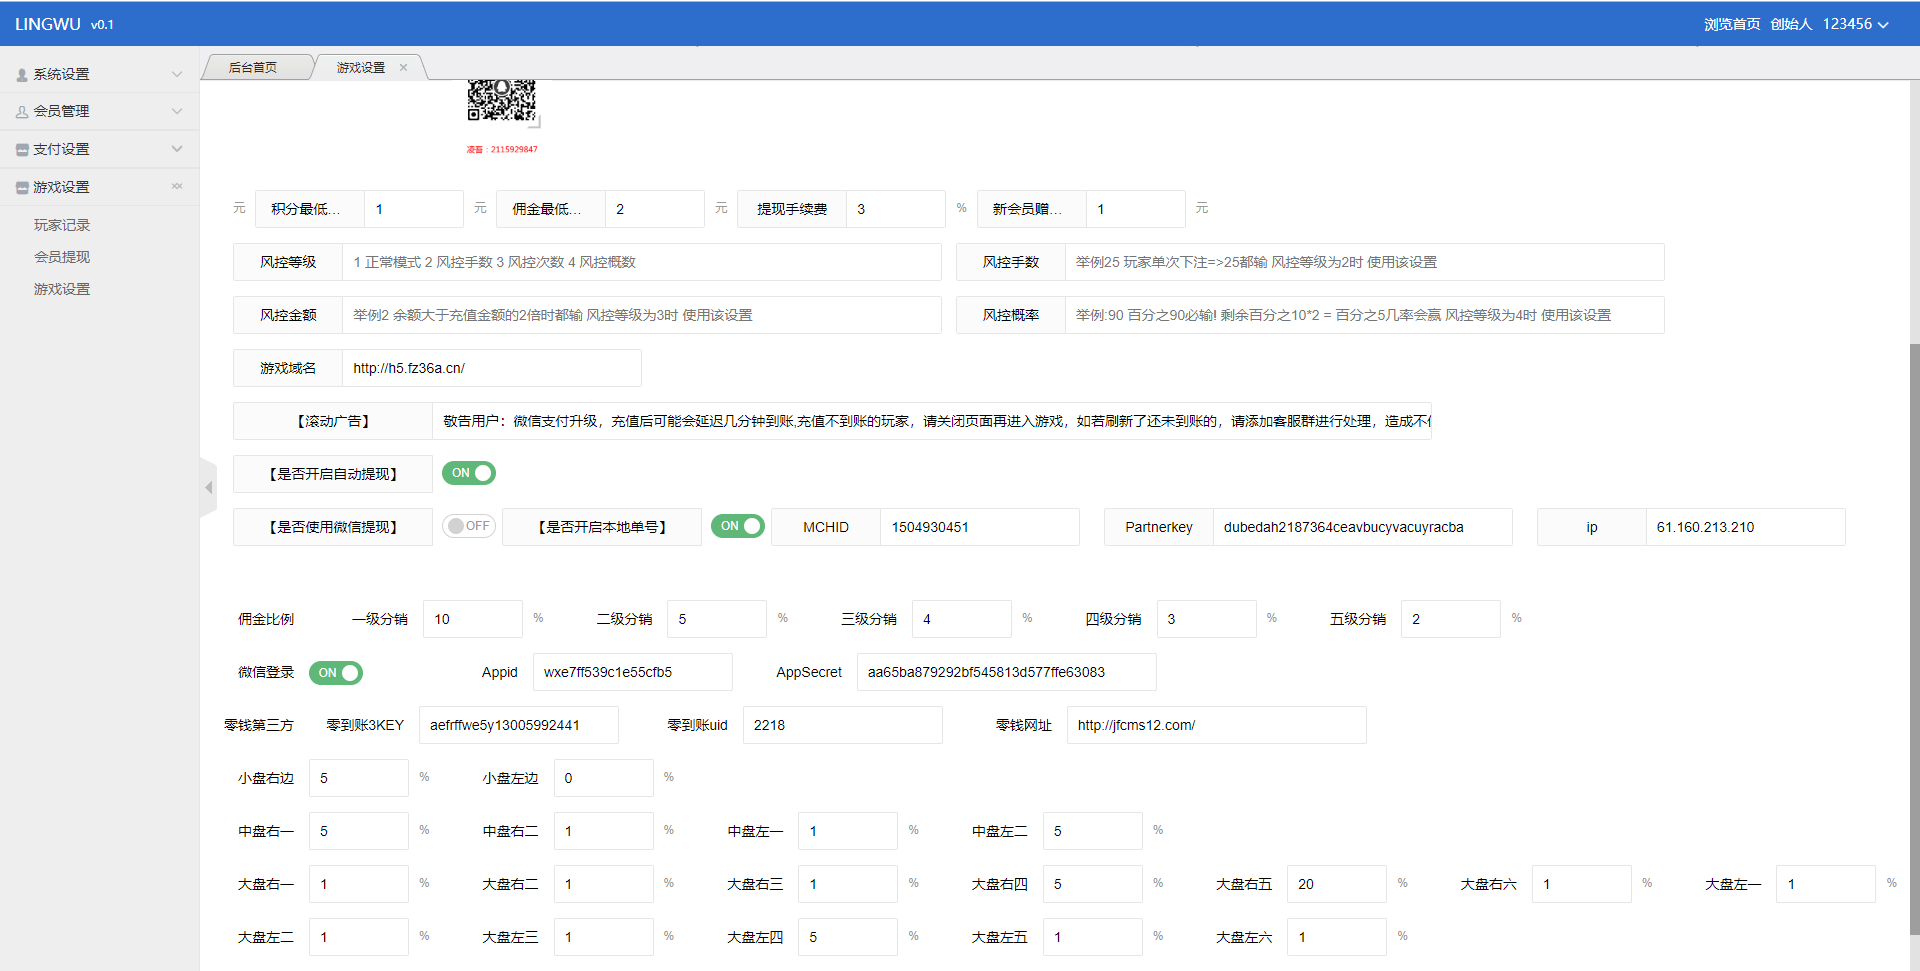Open 会员提现 in the sidebar
The width and height of the screenshot is (1920, 971).
coord(62,257)
